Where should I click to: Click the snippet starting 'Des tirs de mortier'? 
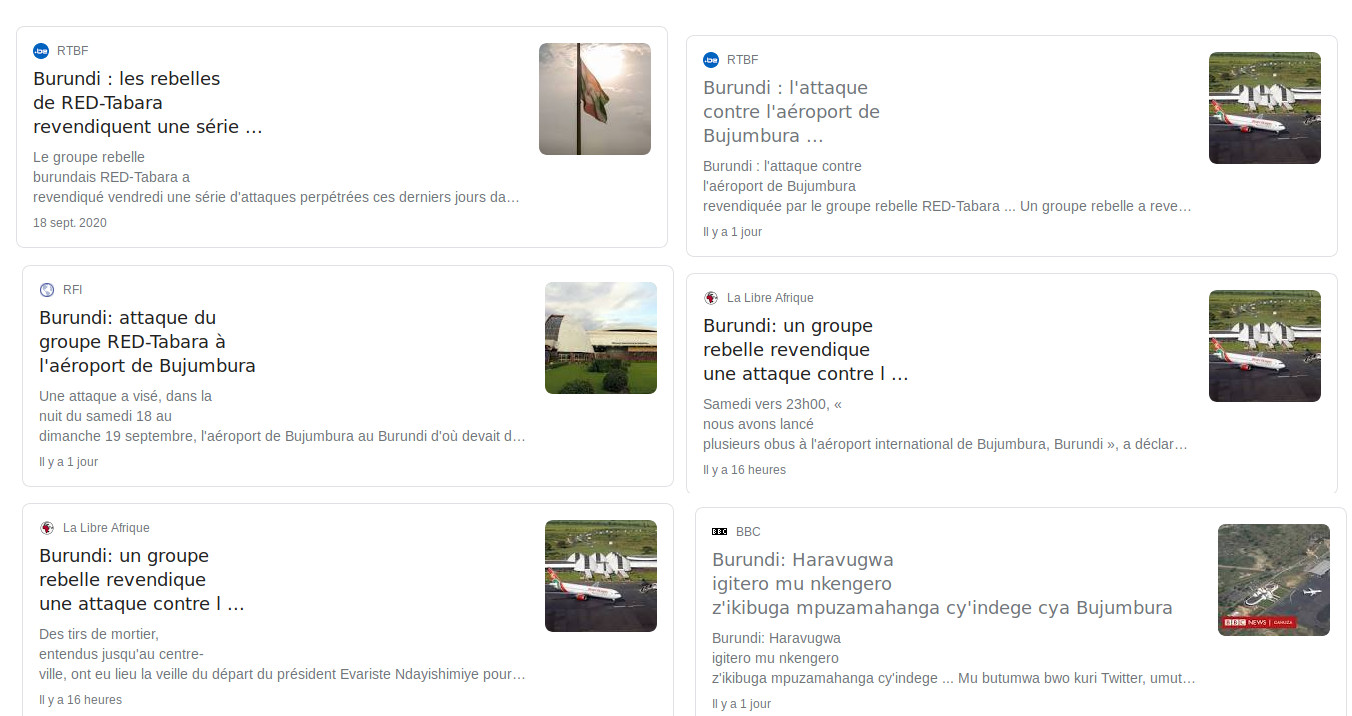283,654
